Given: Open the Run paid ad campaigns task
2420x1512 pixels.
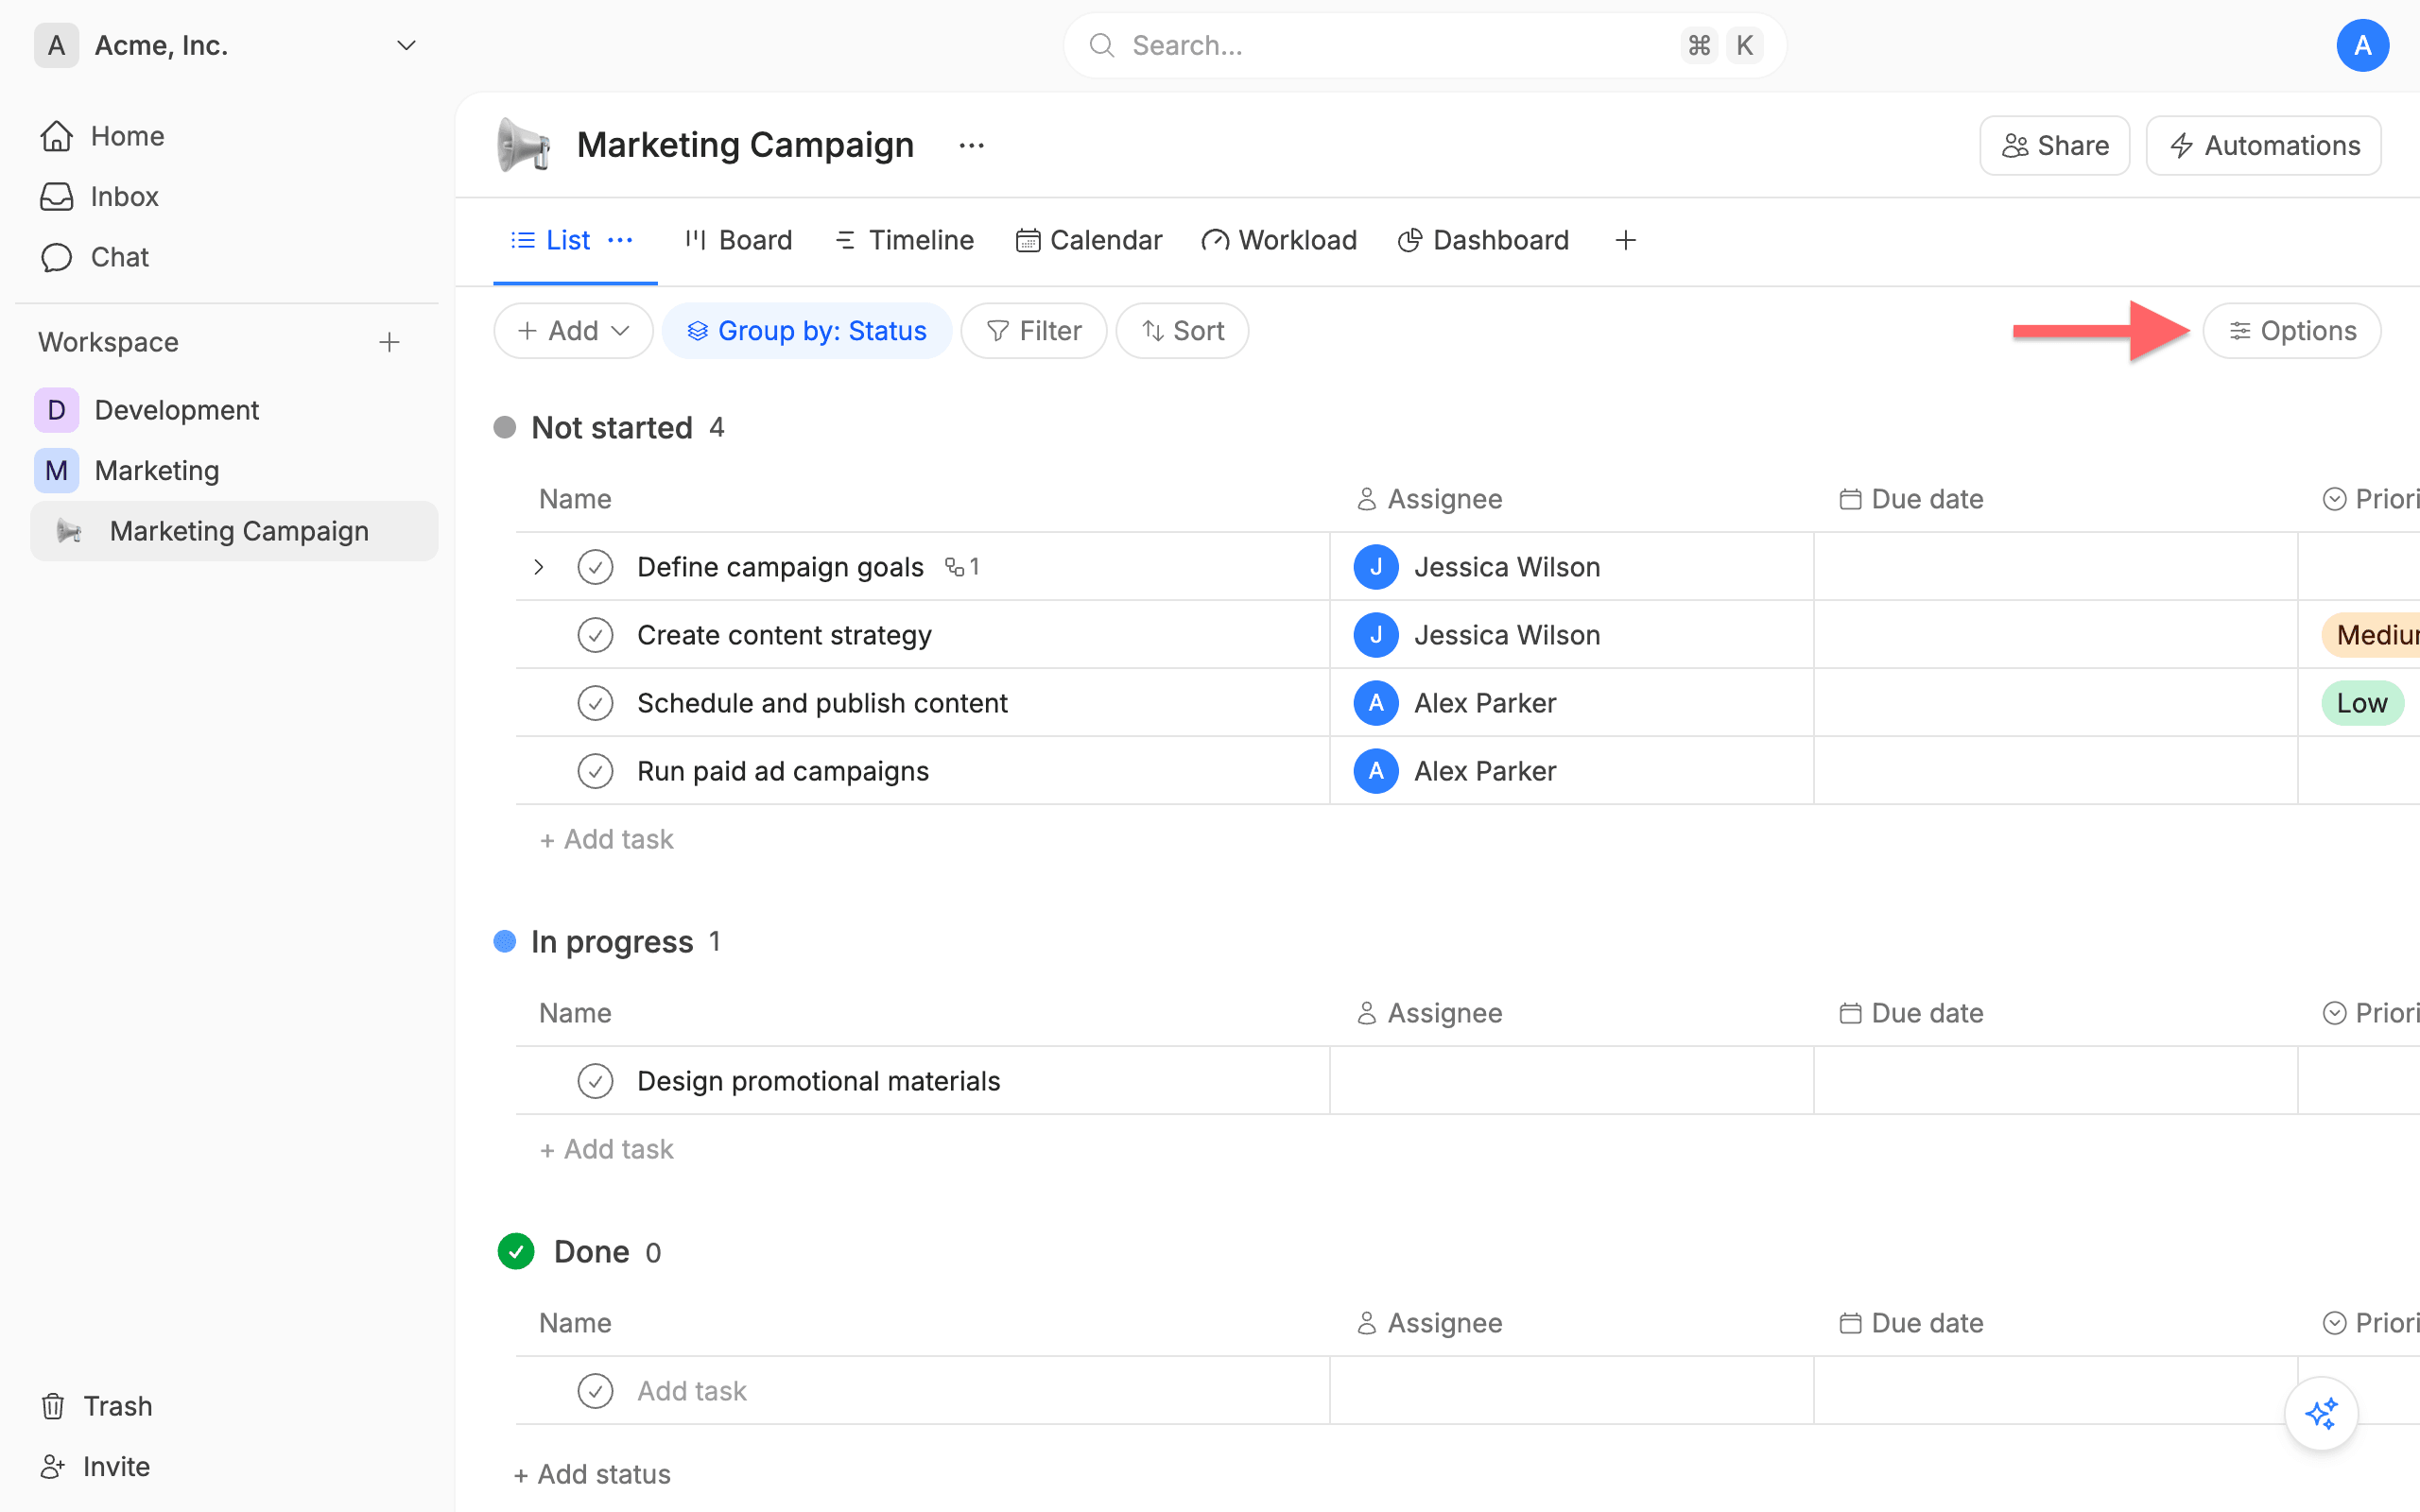Looking at the screenshot, I should (x=783, y=771).
